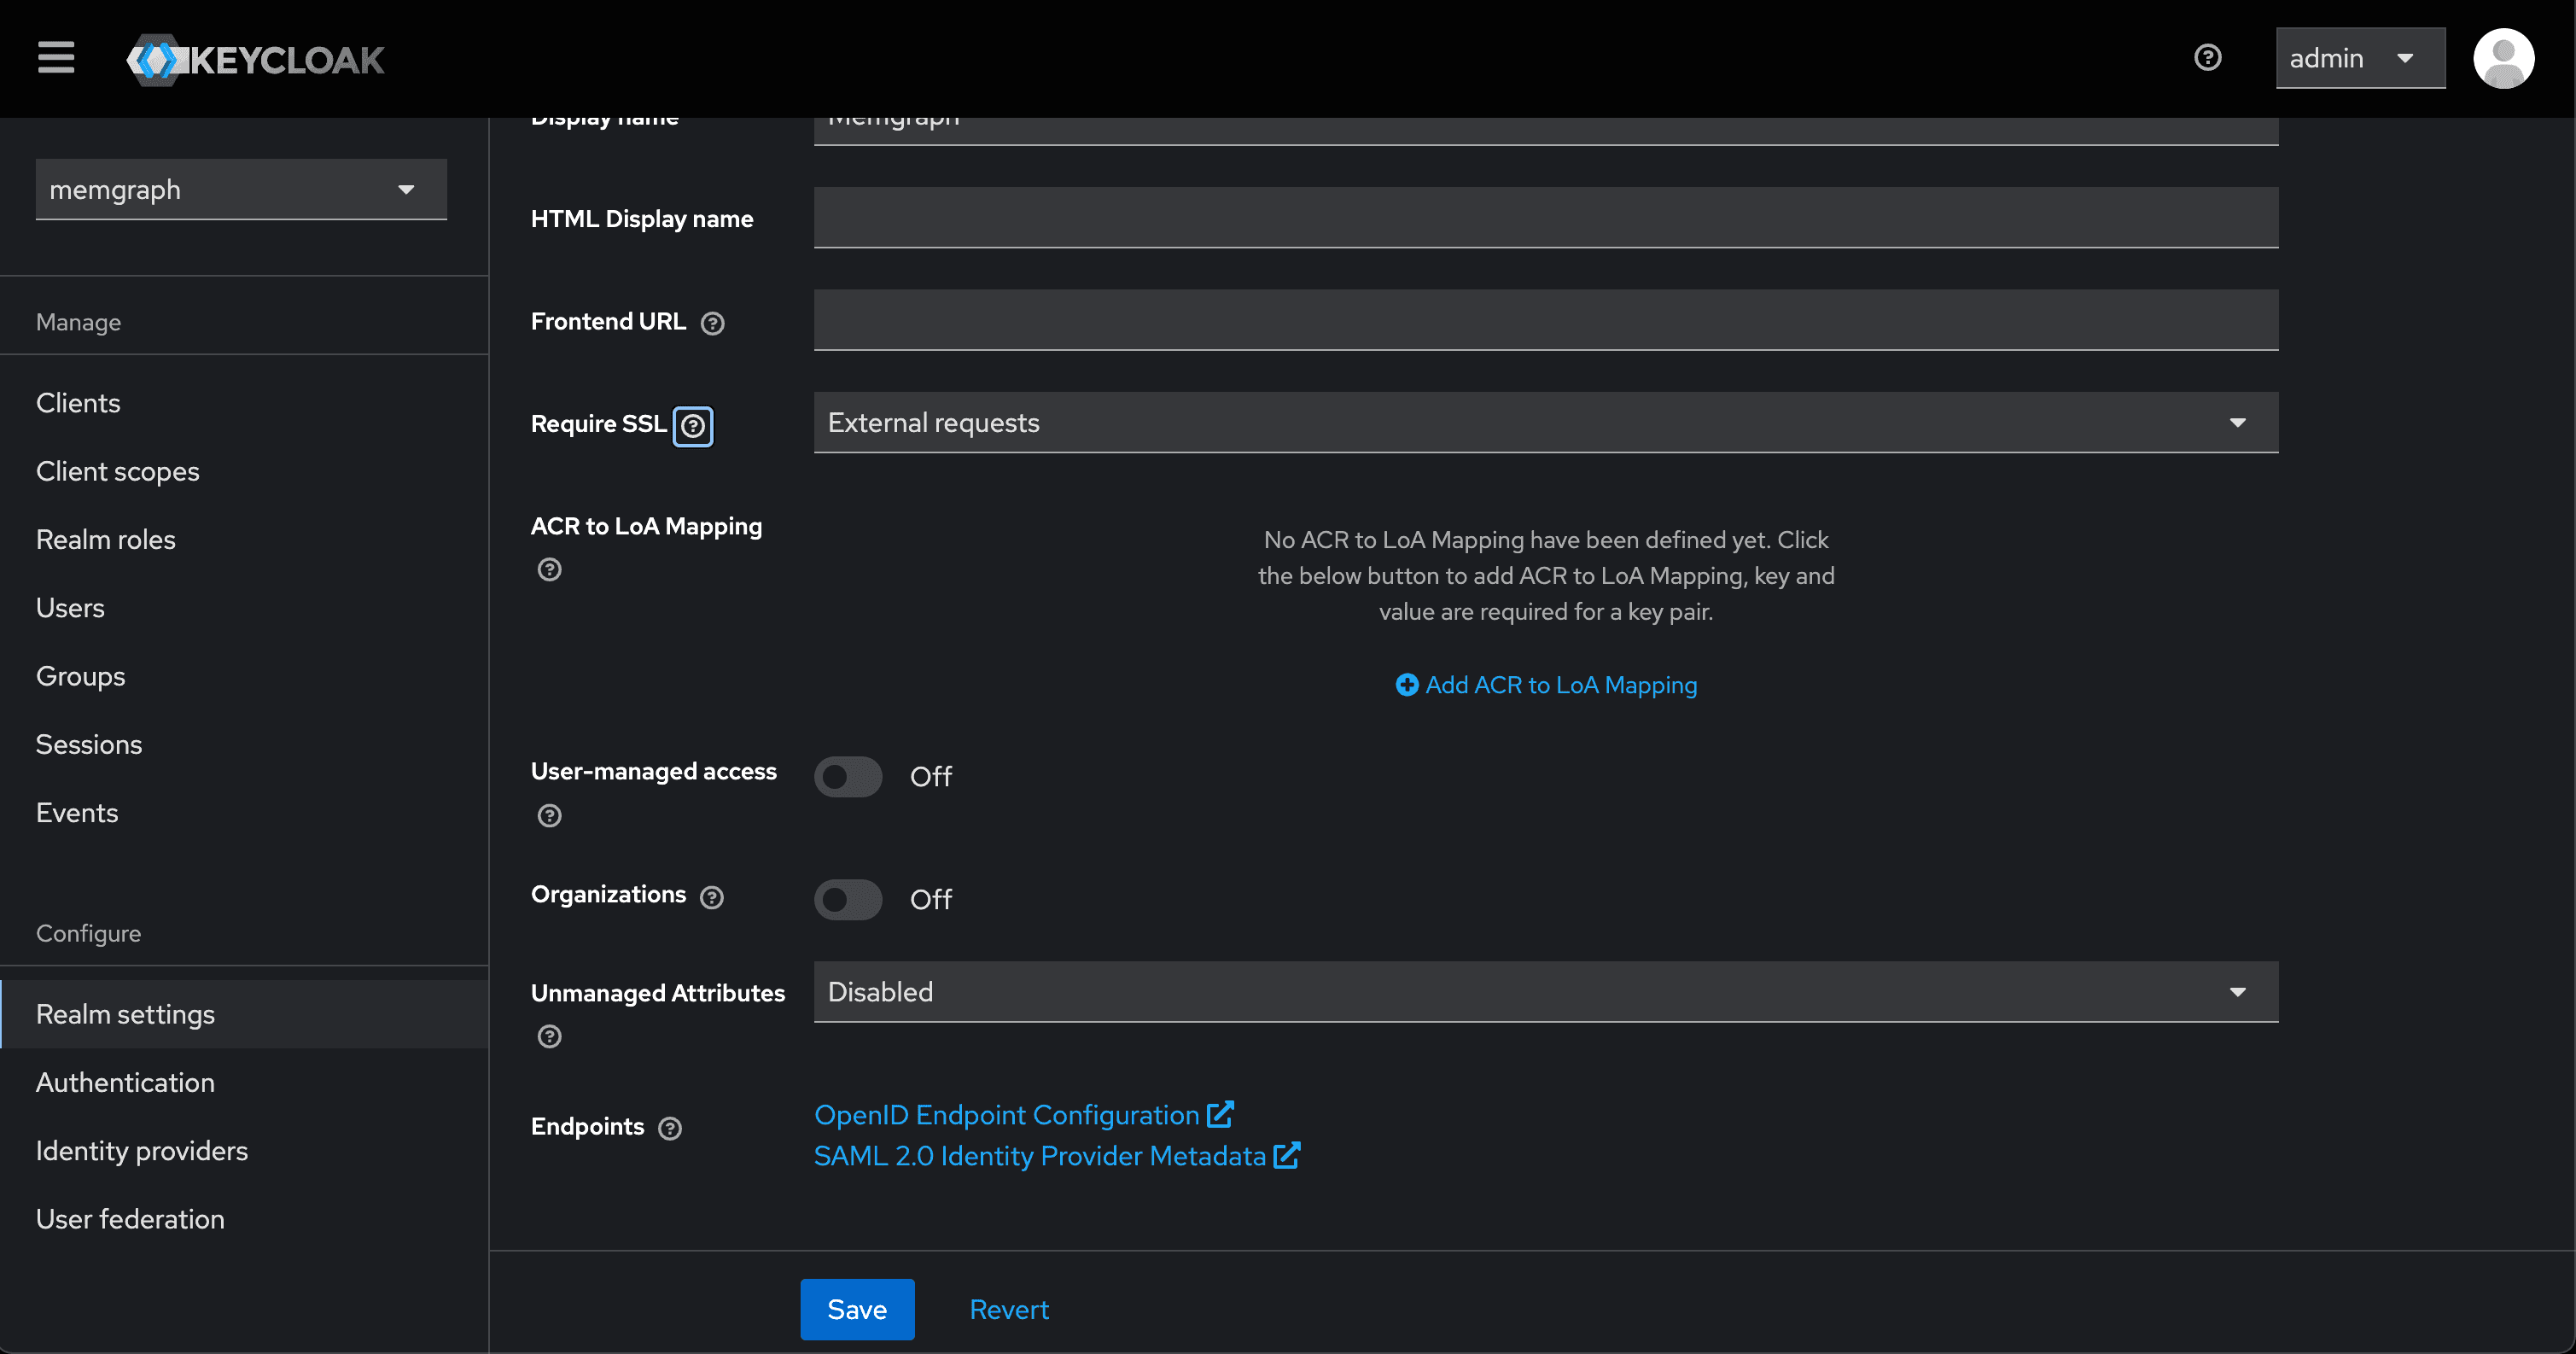Open the memgraph realm selector
This screenshot has width=2576, height=1354.
[x=240, y=189]
